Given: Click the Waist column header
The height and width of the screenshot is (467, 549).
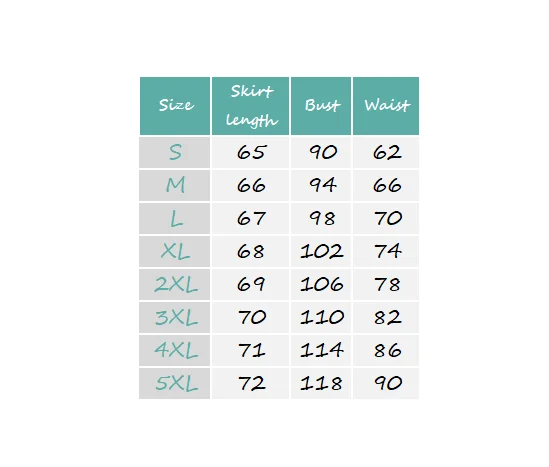Looking at the screenshot, I should 386,106.
